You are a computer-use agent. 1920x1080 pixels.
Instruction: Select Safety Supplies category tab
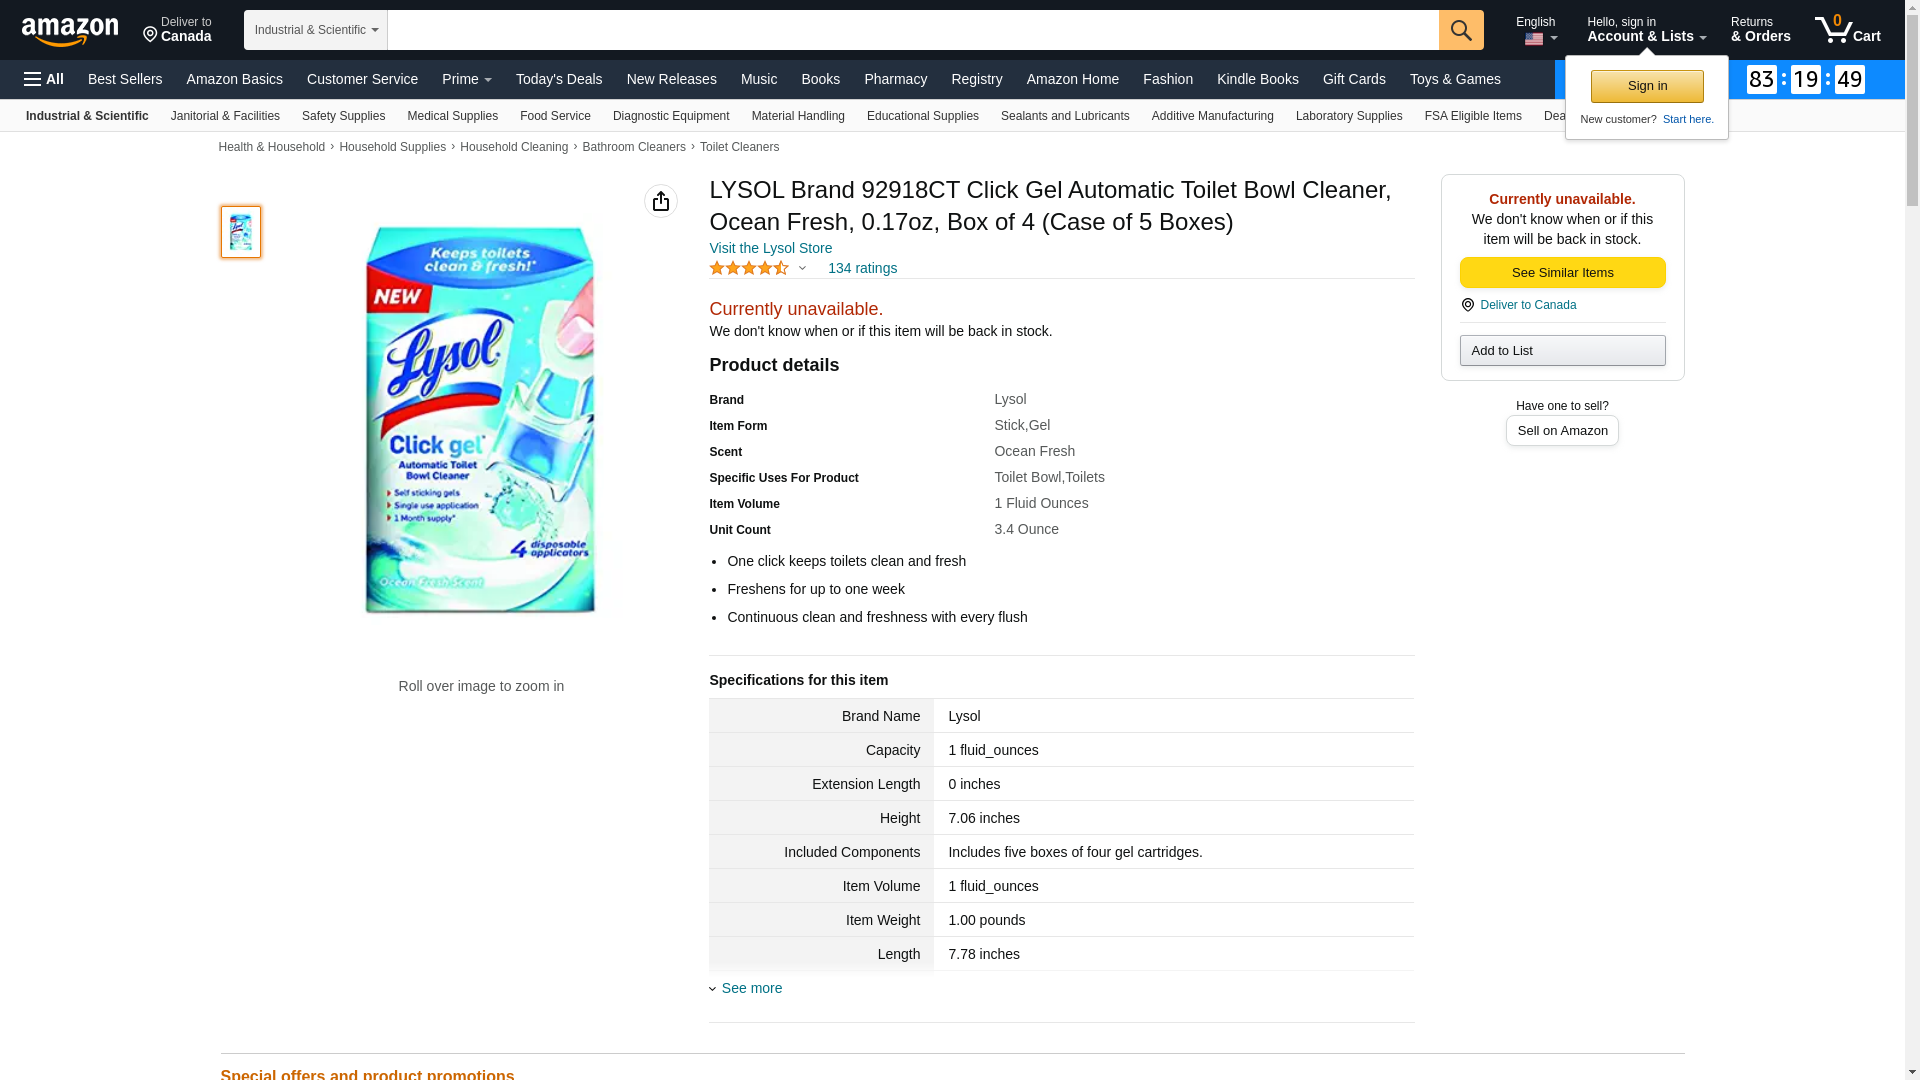(x=343, y=116)
